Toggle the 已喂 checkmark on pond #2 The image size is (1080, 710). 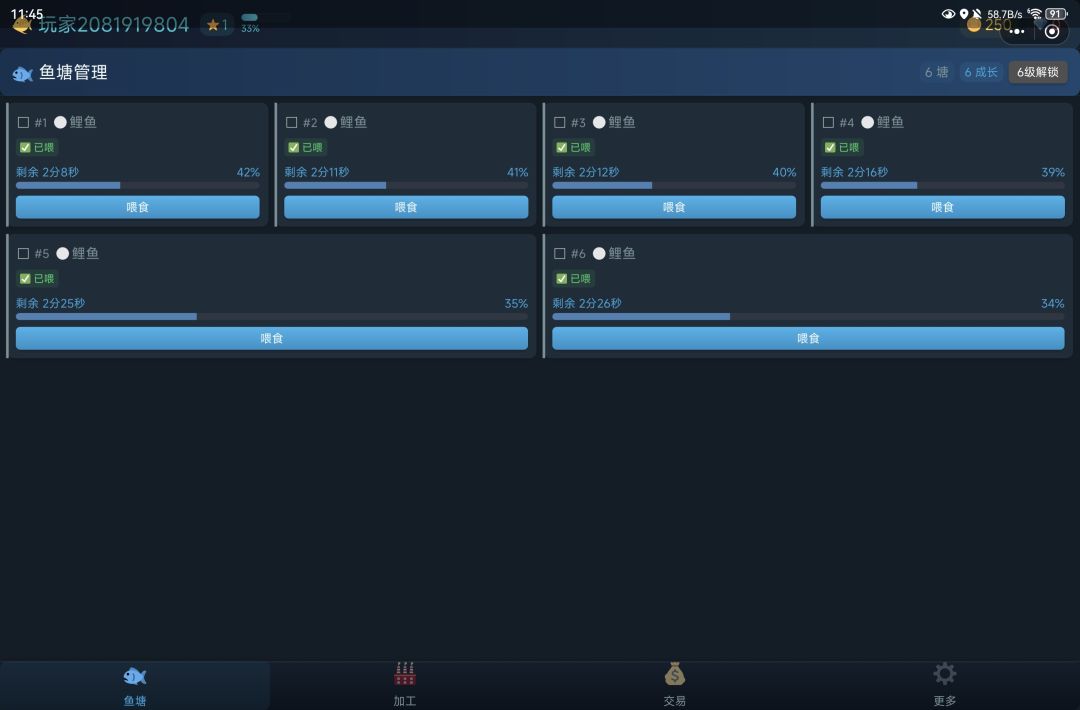(x=293, y=147)
